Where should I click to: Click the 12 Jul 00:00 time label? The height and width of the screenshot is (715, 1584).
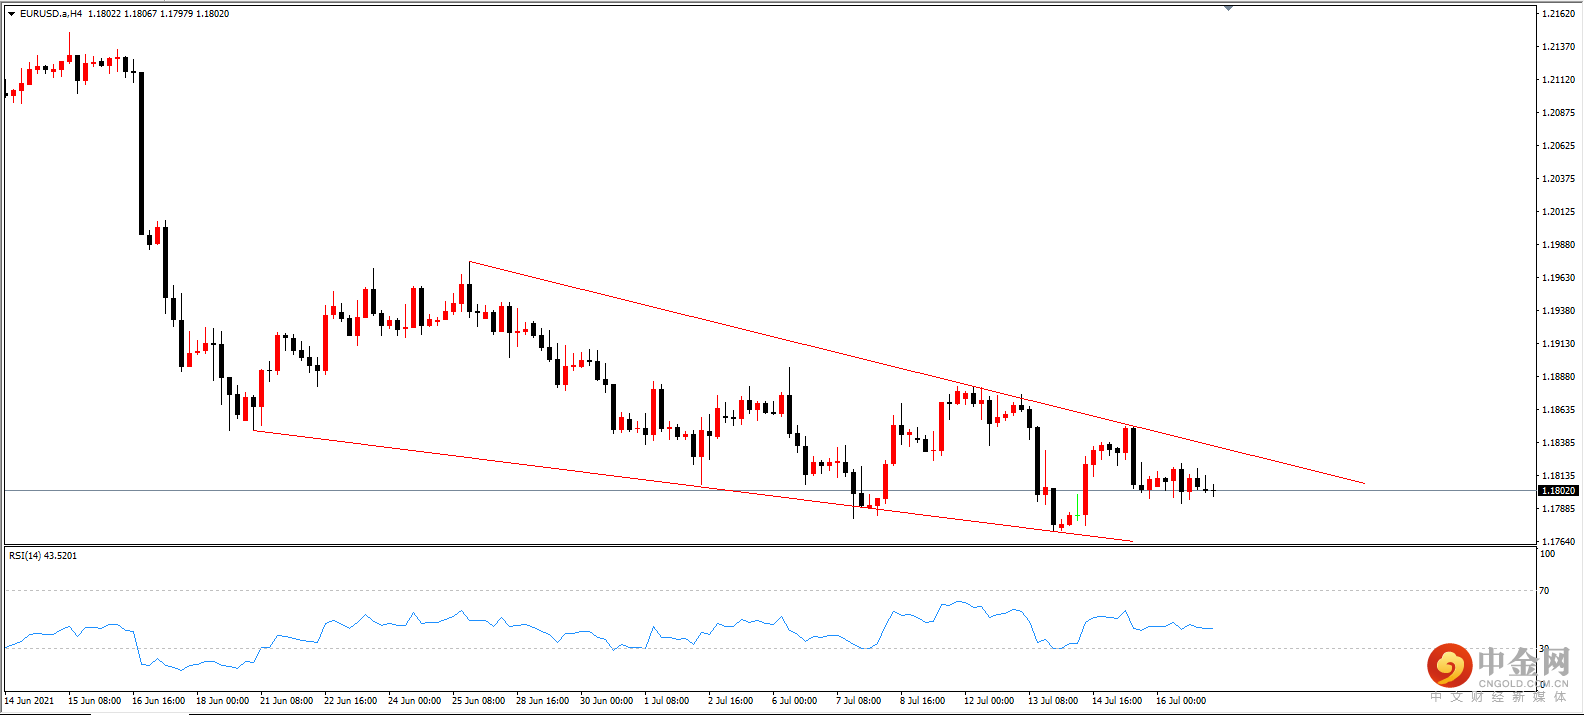click(989, 701)
